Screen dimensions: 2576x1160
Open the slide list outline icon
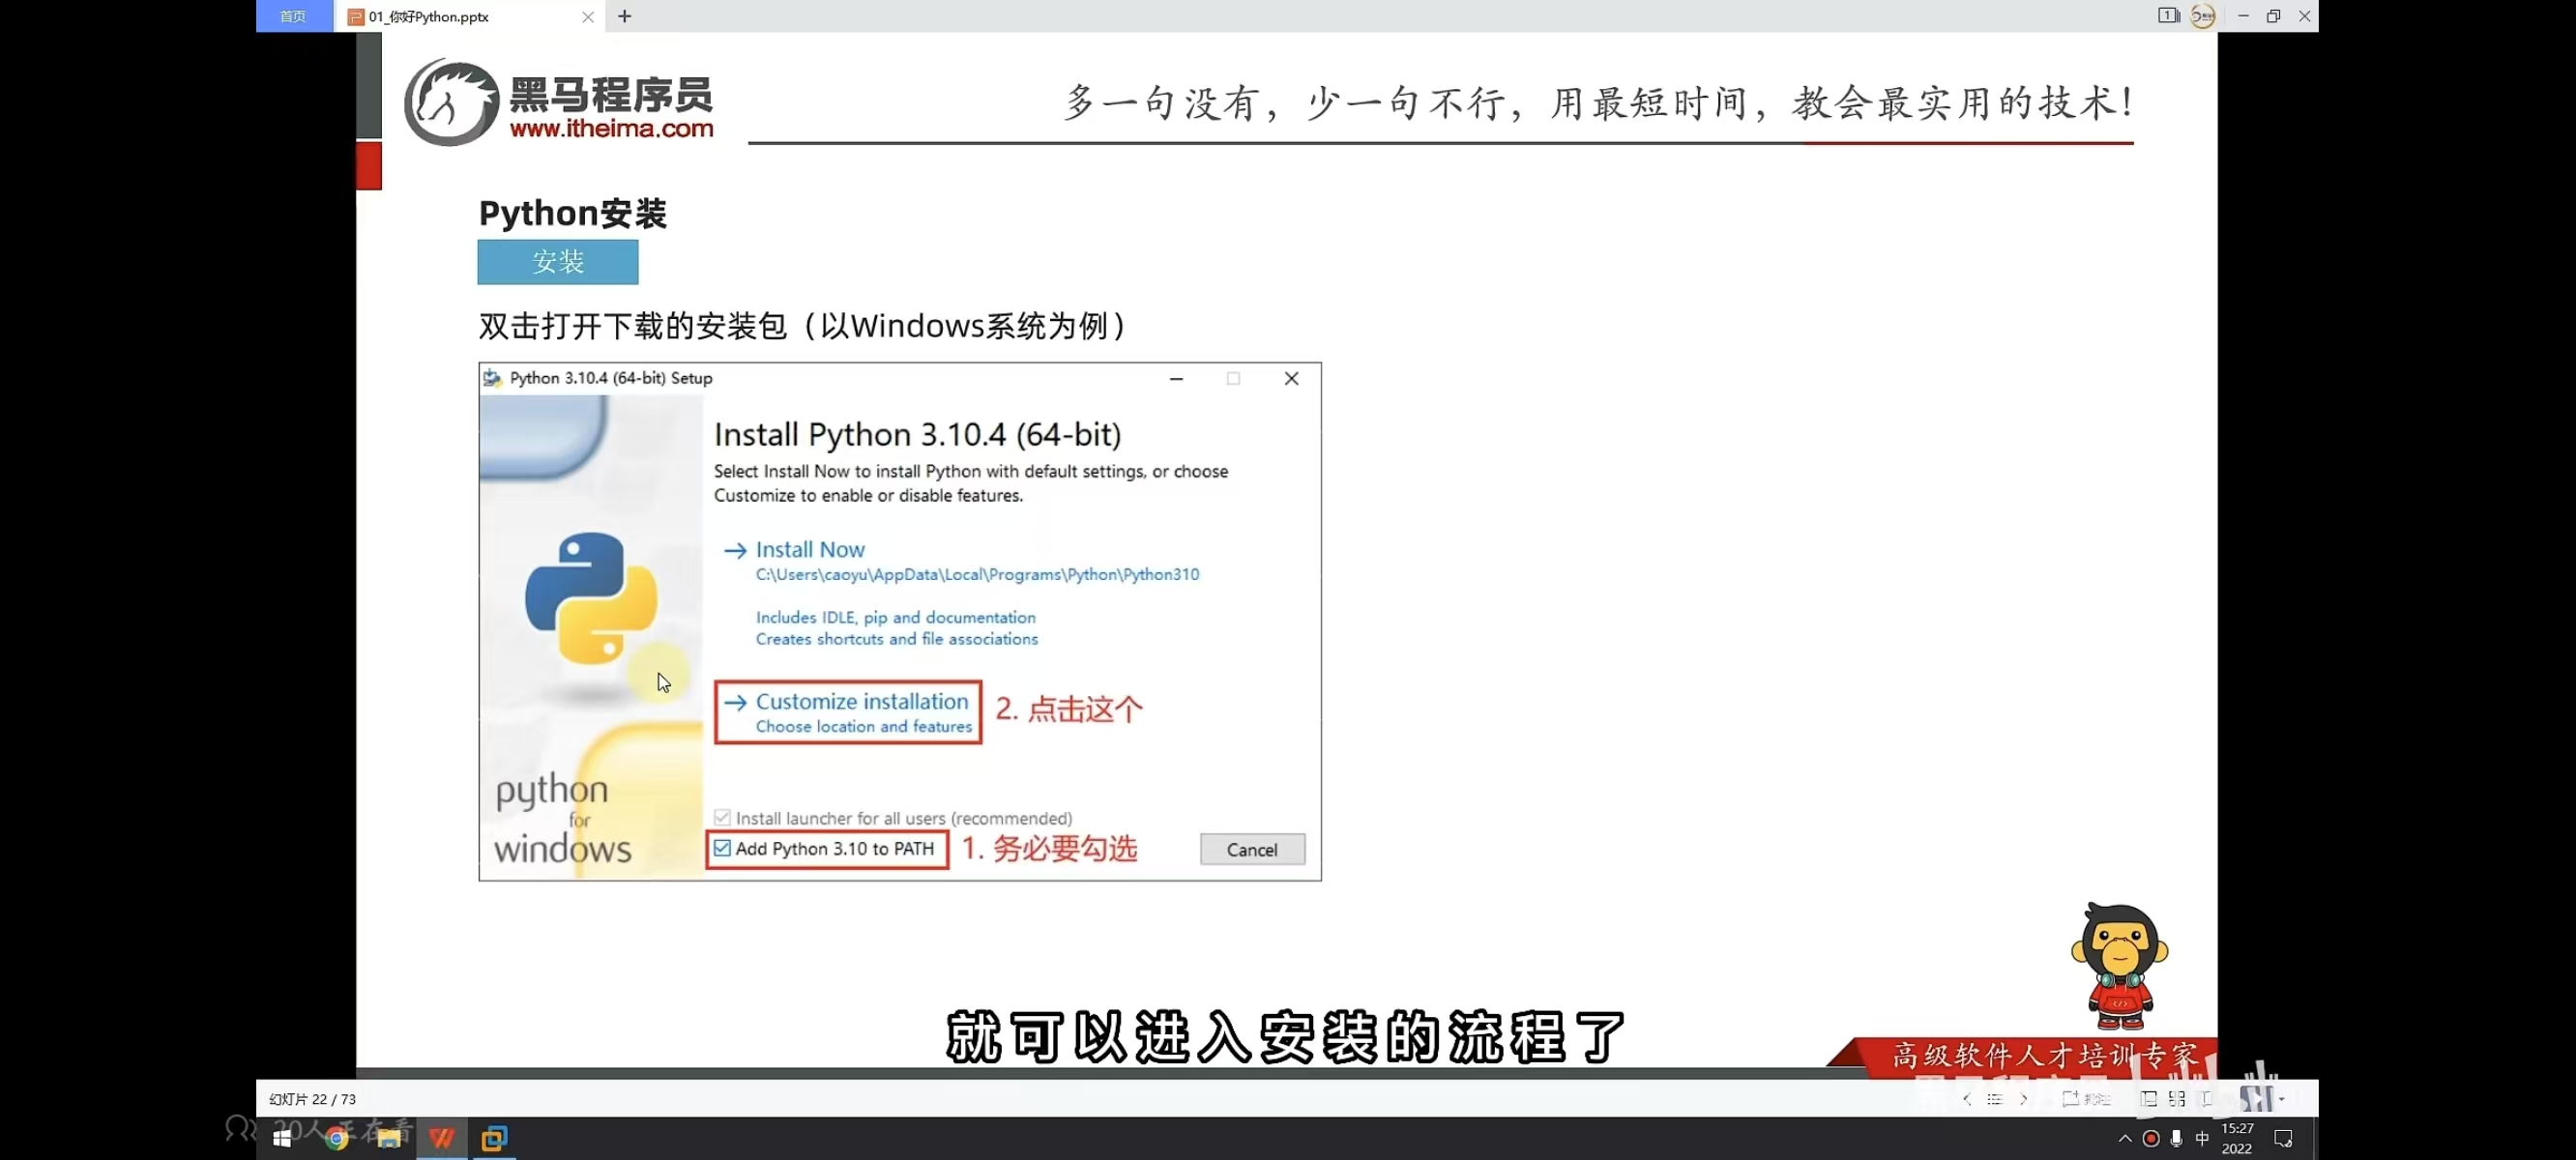click(x=1994, y=1098)
